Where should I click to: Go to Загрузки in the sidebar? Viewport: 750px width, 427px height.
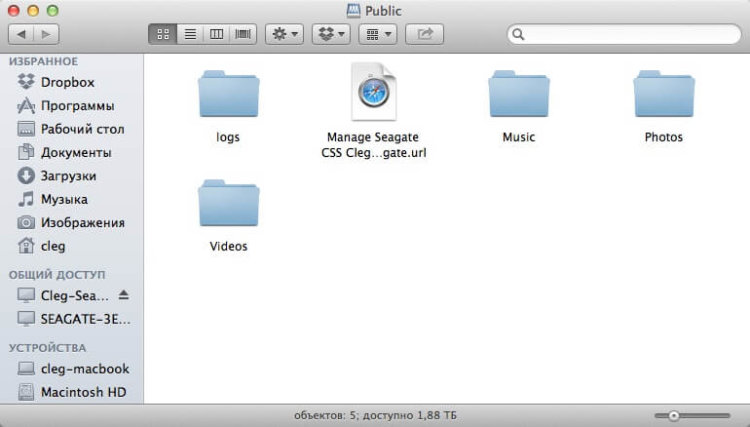click(68, 176)
